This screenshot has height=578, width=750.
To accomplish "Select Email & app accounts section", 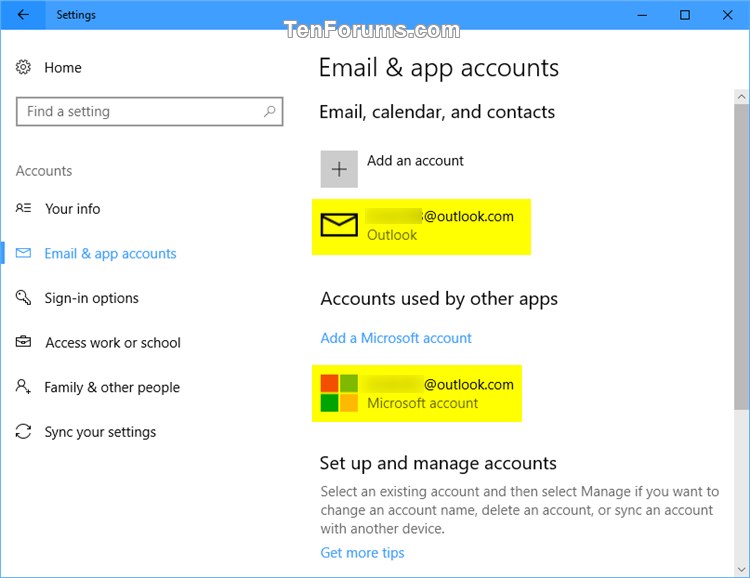I will [110, 254].
